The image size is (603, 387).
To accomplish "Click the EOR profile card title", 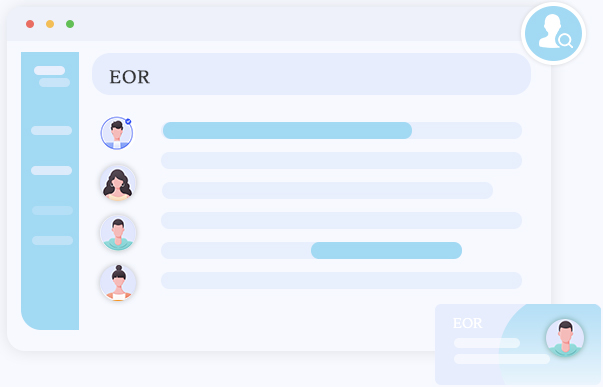I will (x=468, y=323).
